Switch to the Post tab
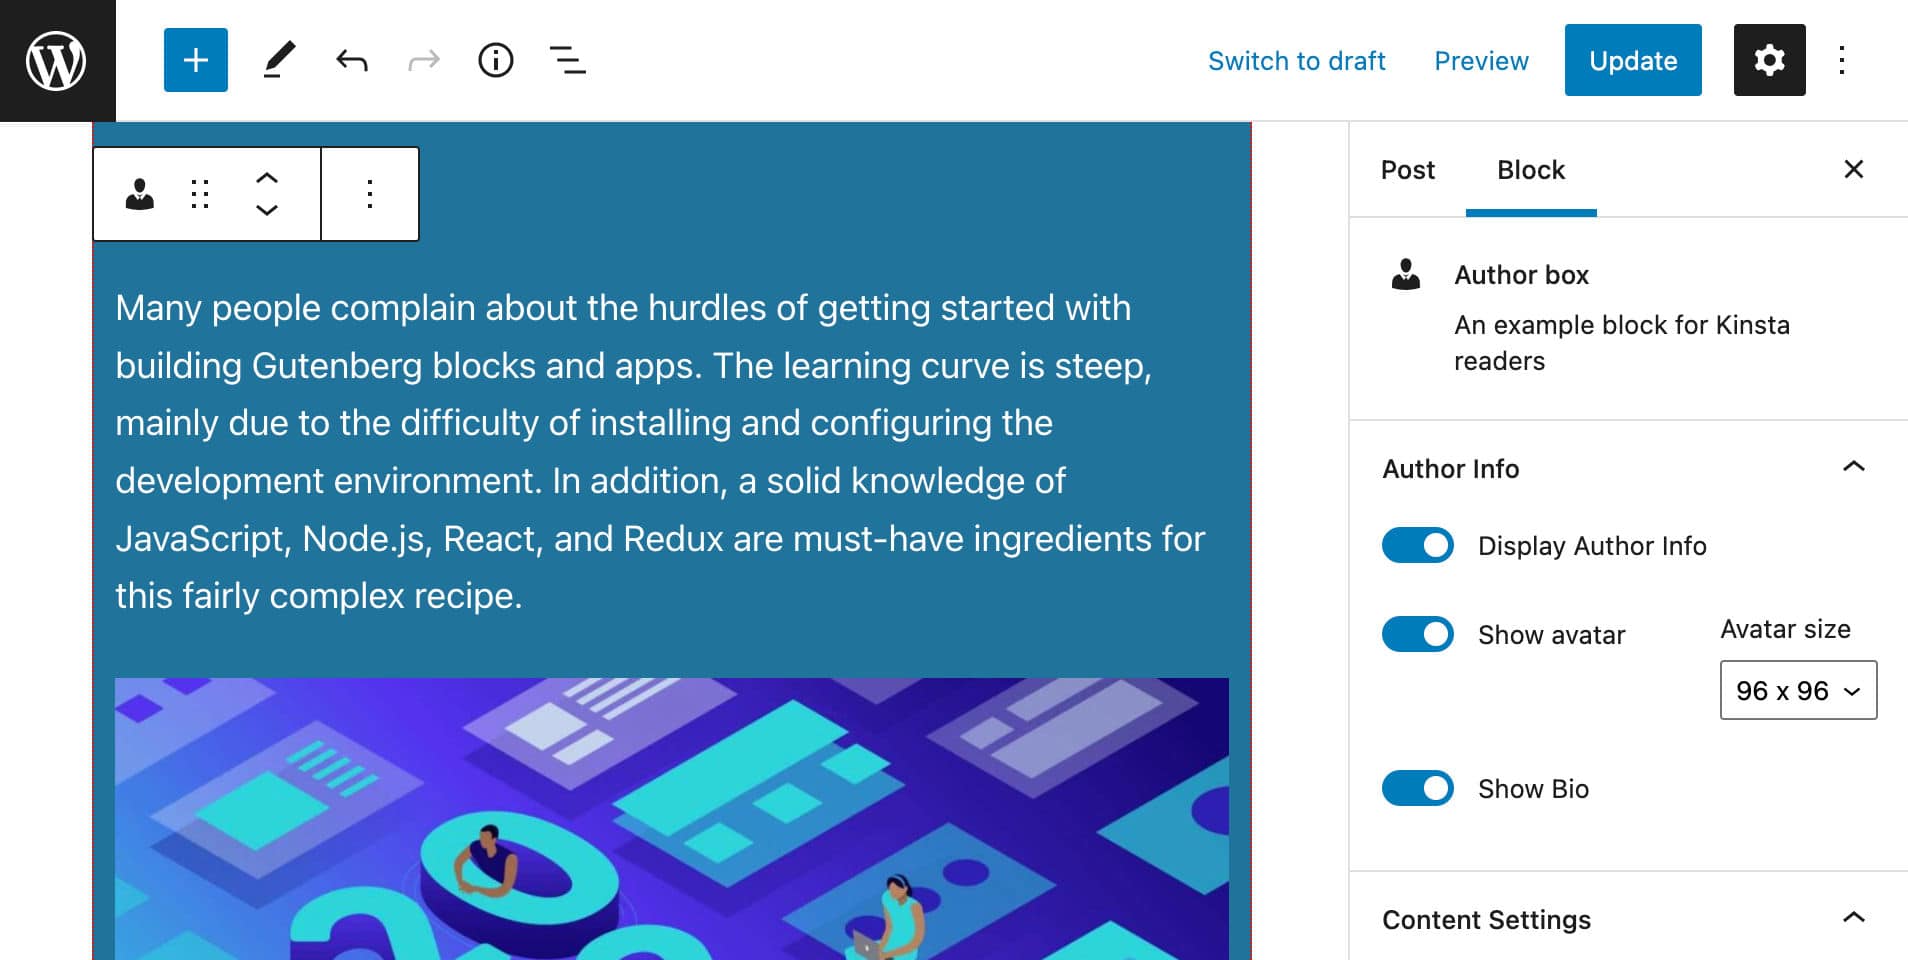This screenshot has height=960, width=1908. [1407, 170]
